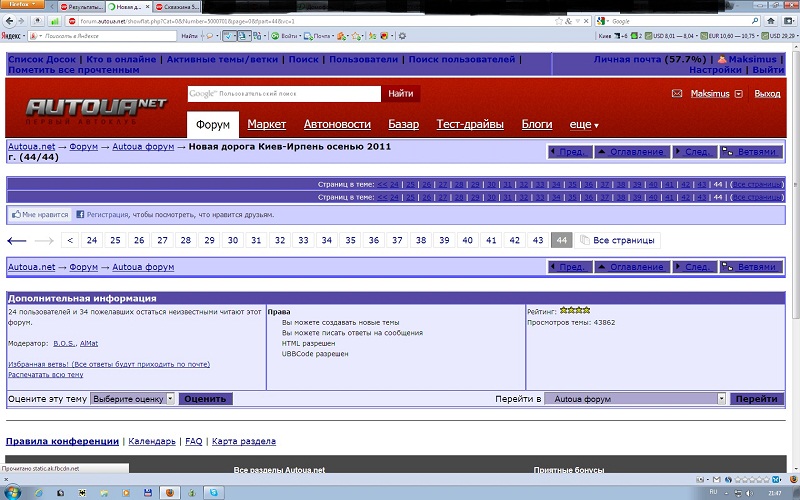The width and height of the screenshot is (800, 500).
Task: Click browser back arrow button
Action: 9,20
